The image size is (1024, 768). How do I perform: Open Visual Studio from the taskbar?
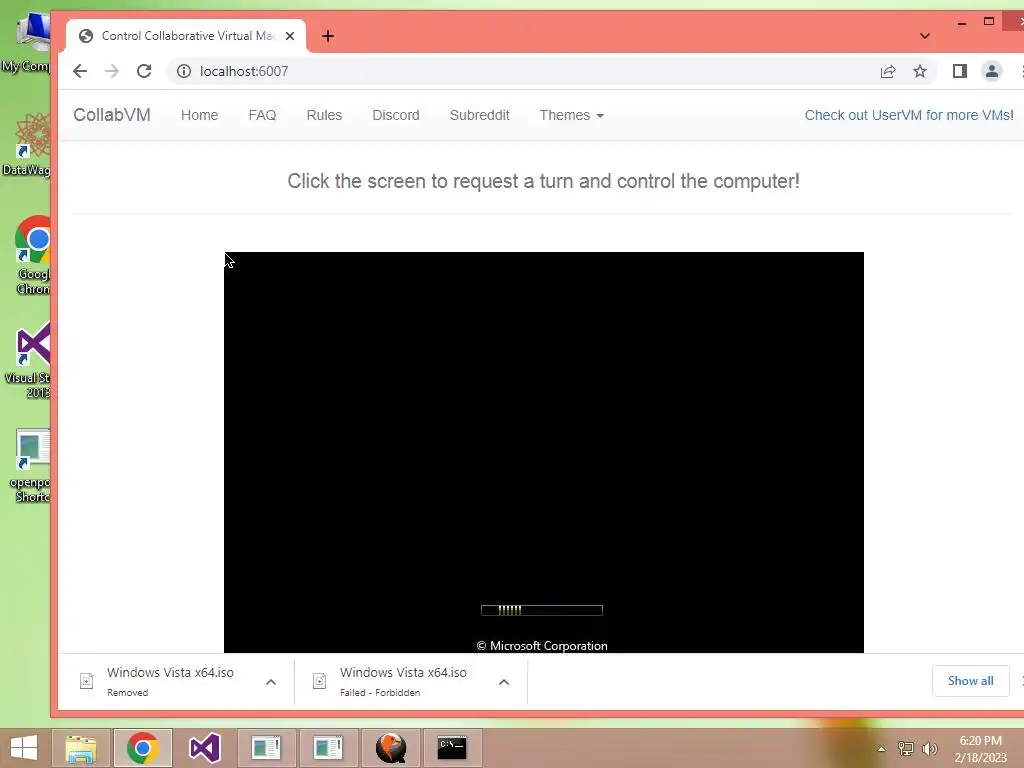[x=204, y=748]
